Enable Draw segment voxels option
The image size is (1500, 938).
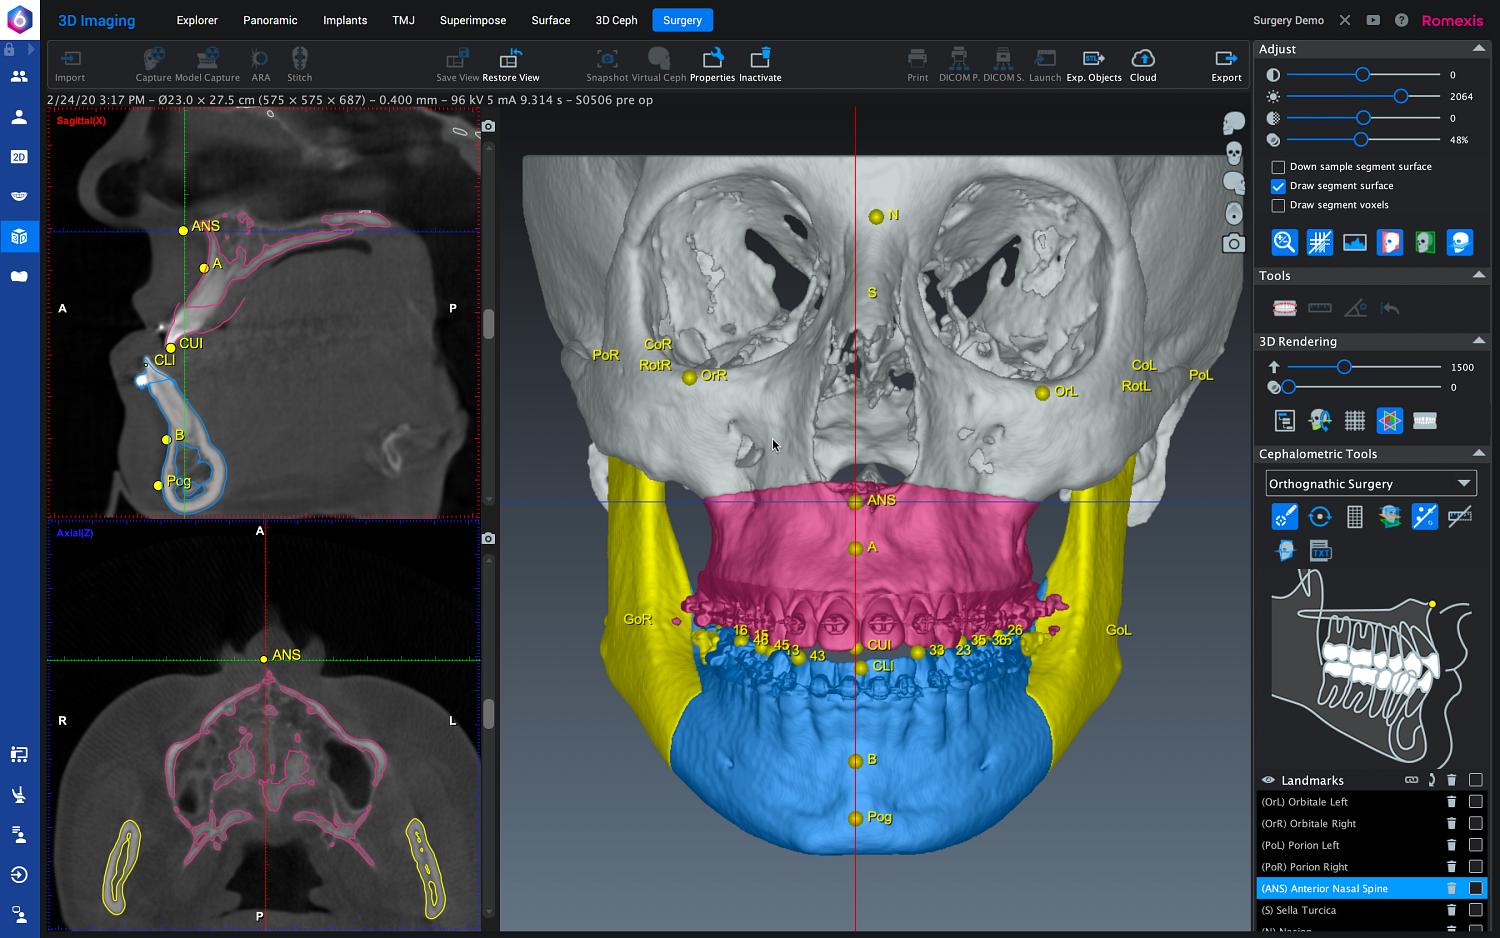pos(1278,205)
